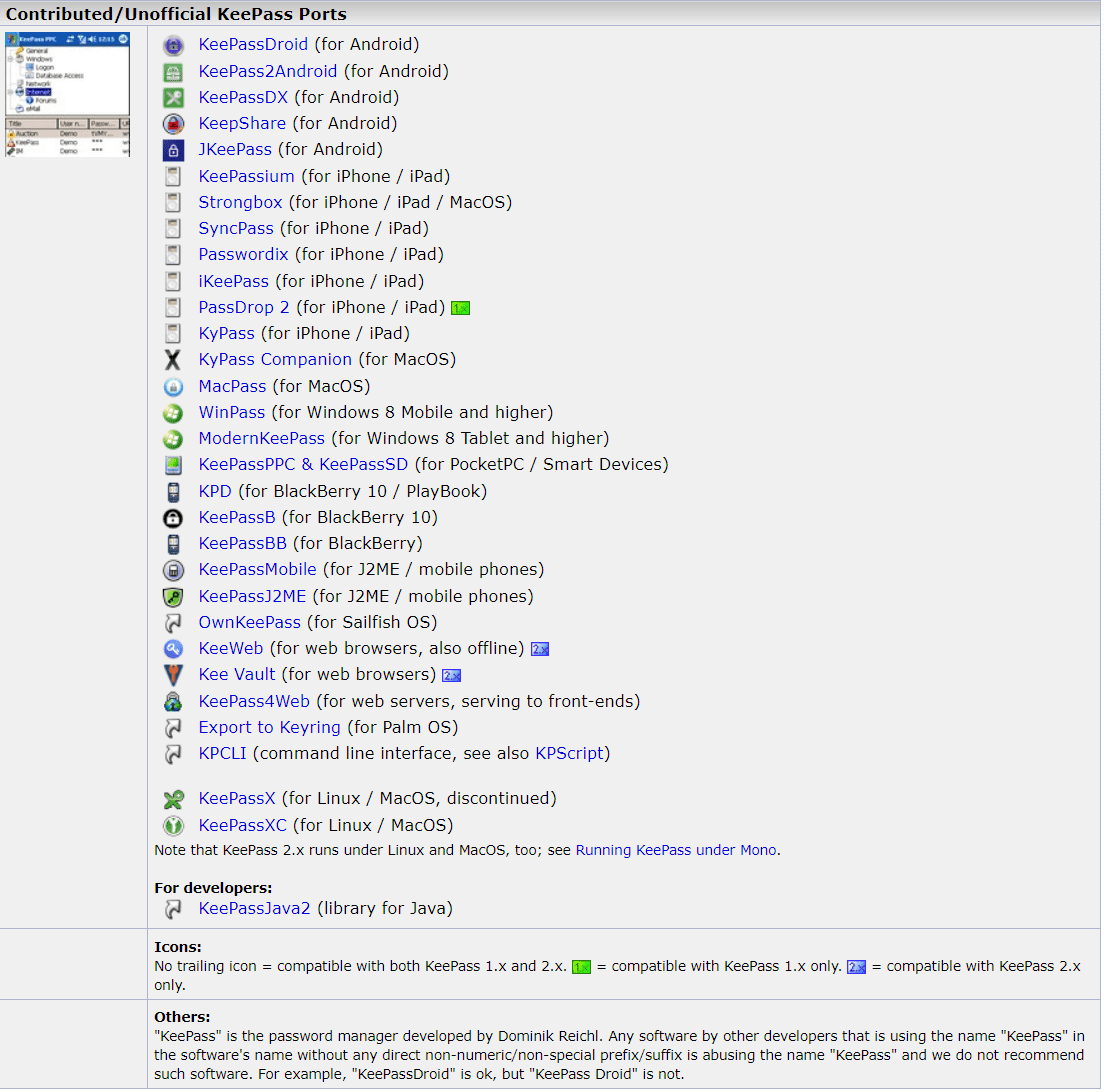
Task: Visit the KeepShare link
Action: click(242, 123)
